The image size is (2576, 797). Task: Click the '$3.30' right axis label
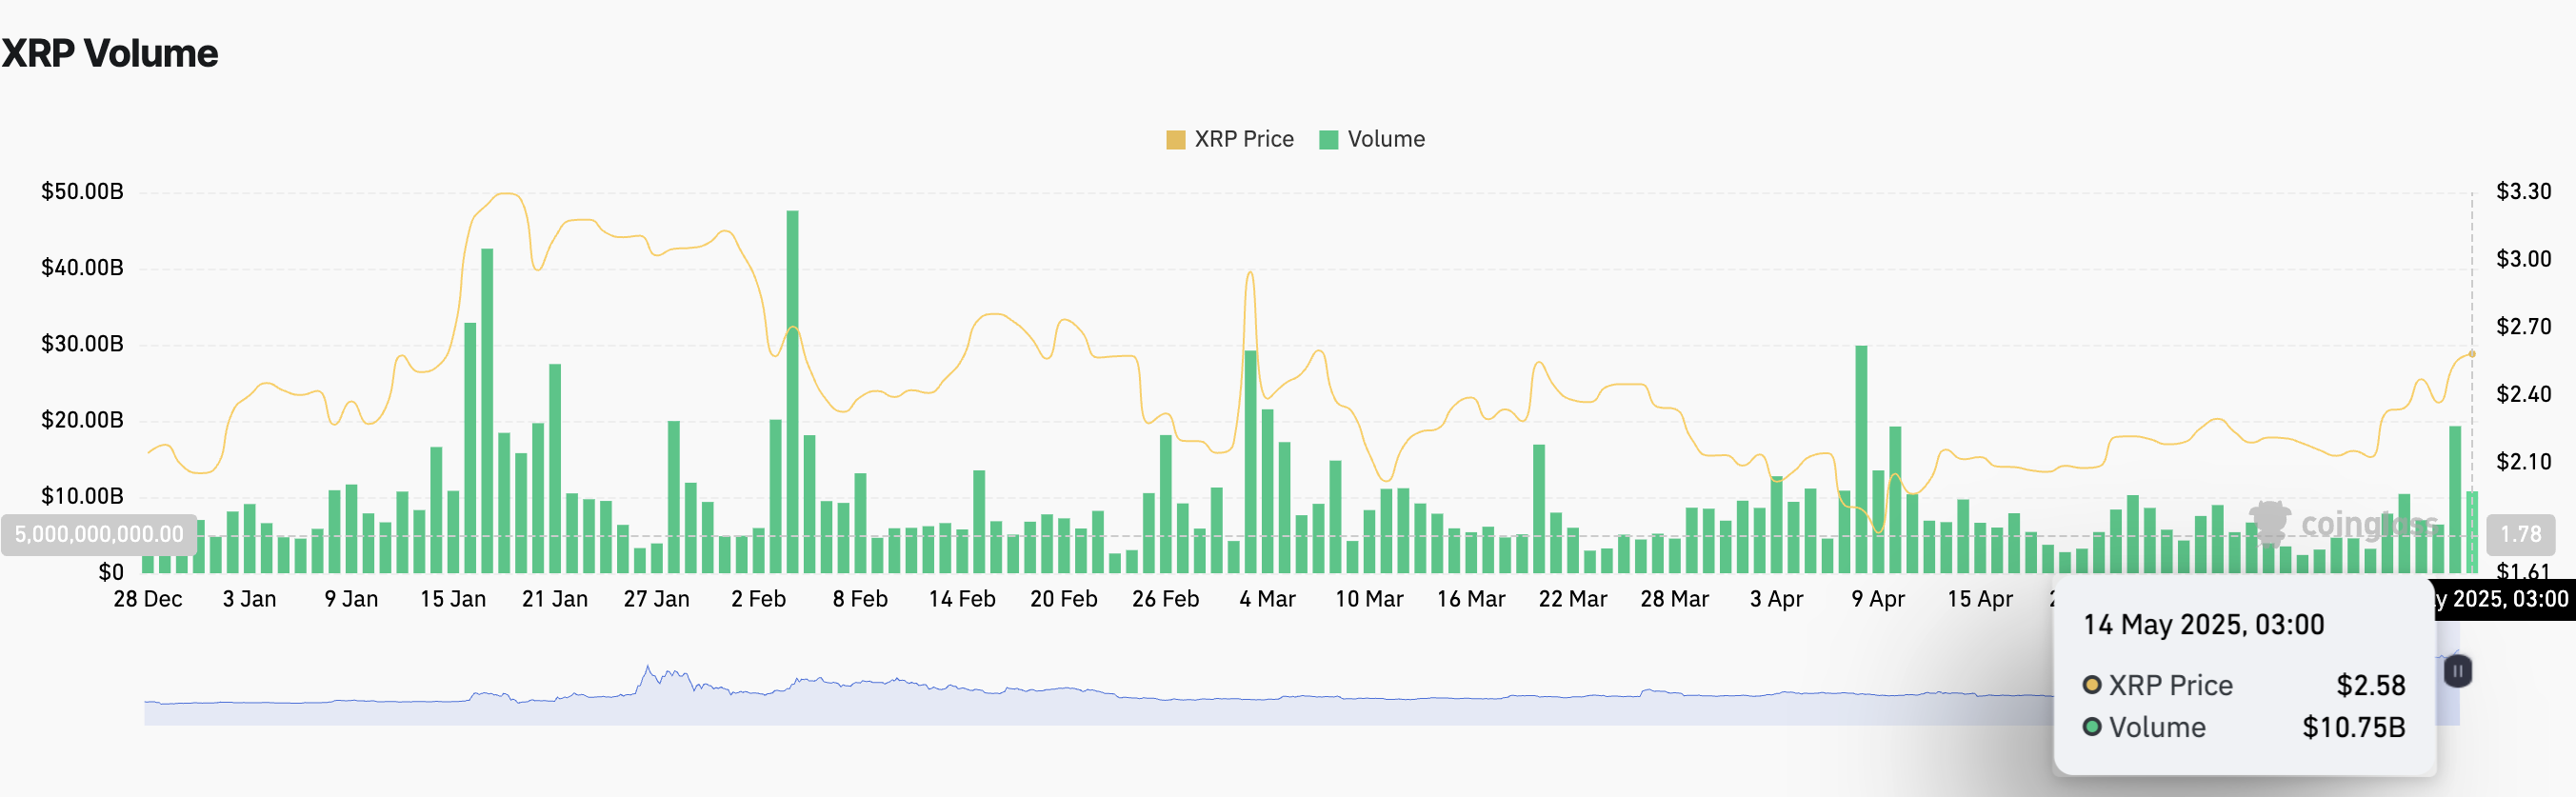pos(2523,191)
